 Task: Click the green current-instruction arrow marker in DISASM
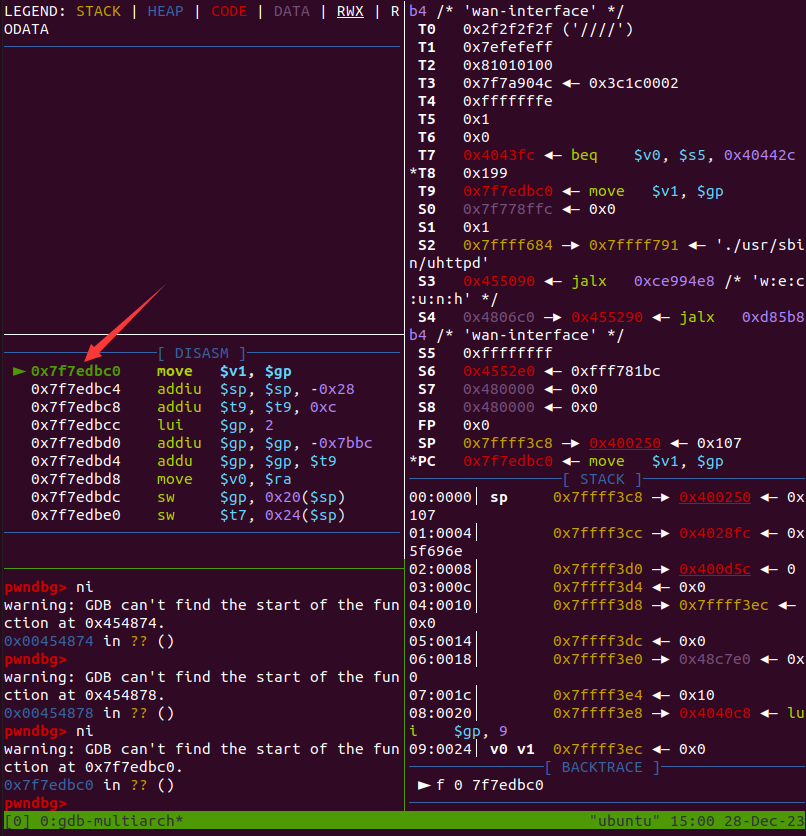[x=19, y=371]
